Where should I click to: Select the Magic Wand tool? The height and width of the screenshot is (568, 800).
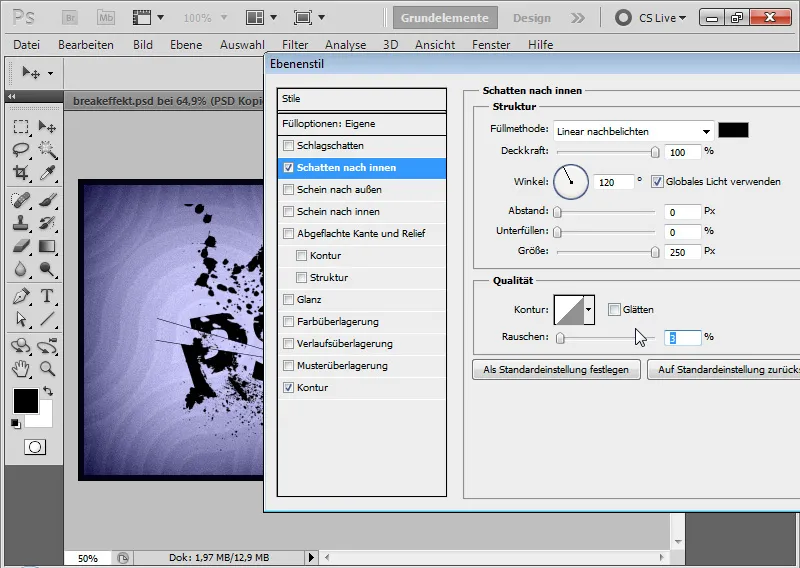pyautogui.click(x=47, y=150)
